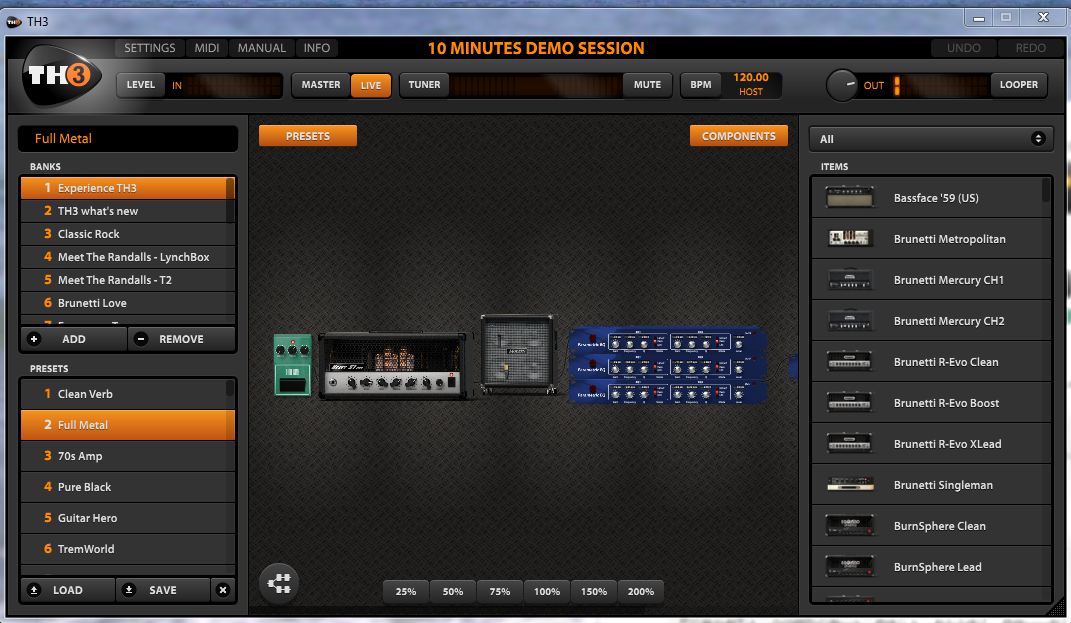The height and width of the screenshot is (623, 1071).
Task: Open the rig routing icon
Action: click(x=279, y=583)
